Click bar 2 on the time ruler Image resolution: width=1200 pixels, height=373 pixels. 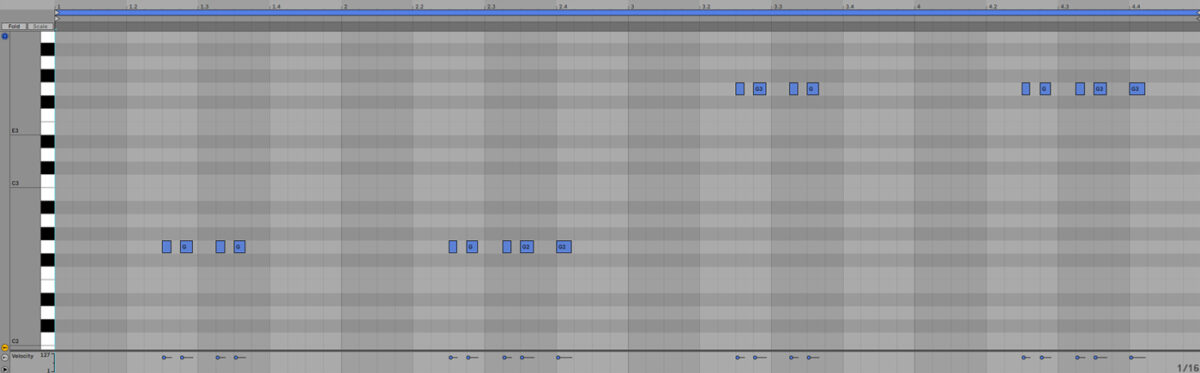click(345, 6)
